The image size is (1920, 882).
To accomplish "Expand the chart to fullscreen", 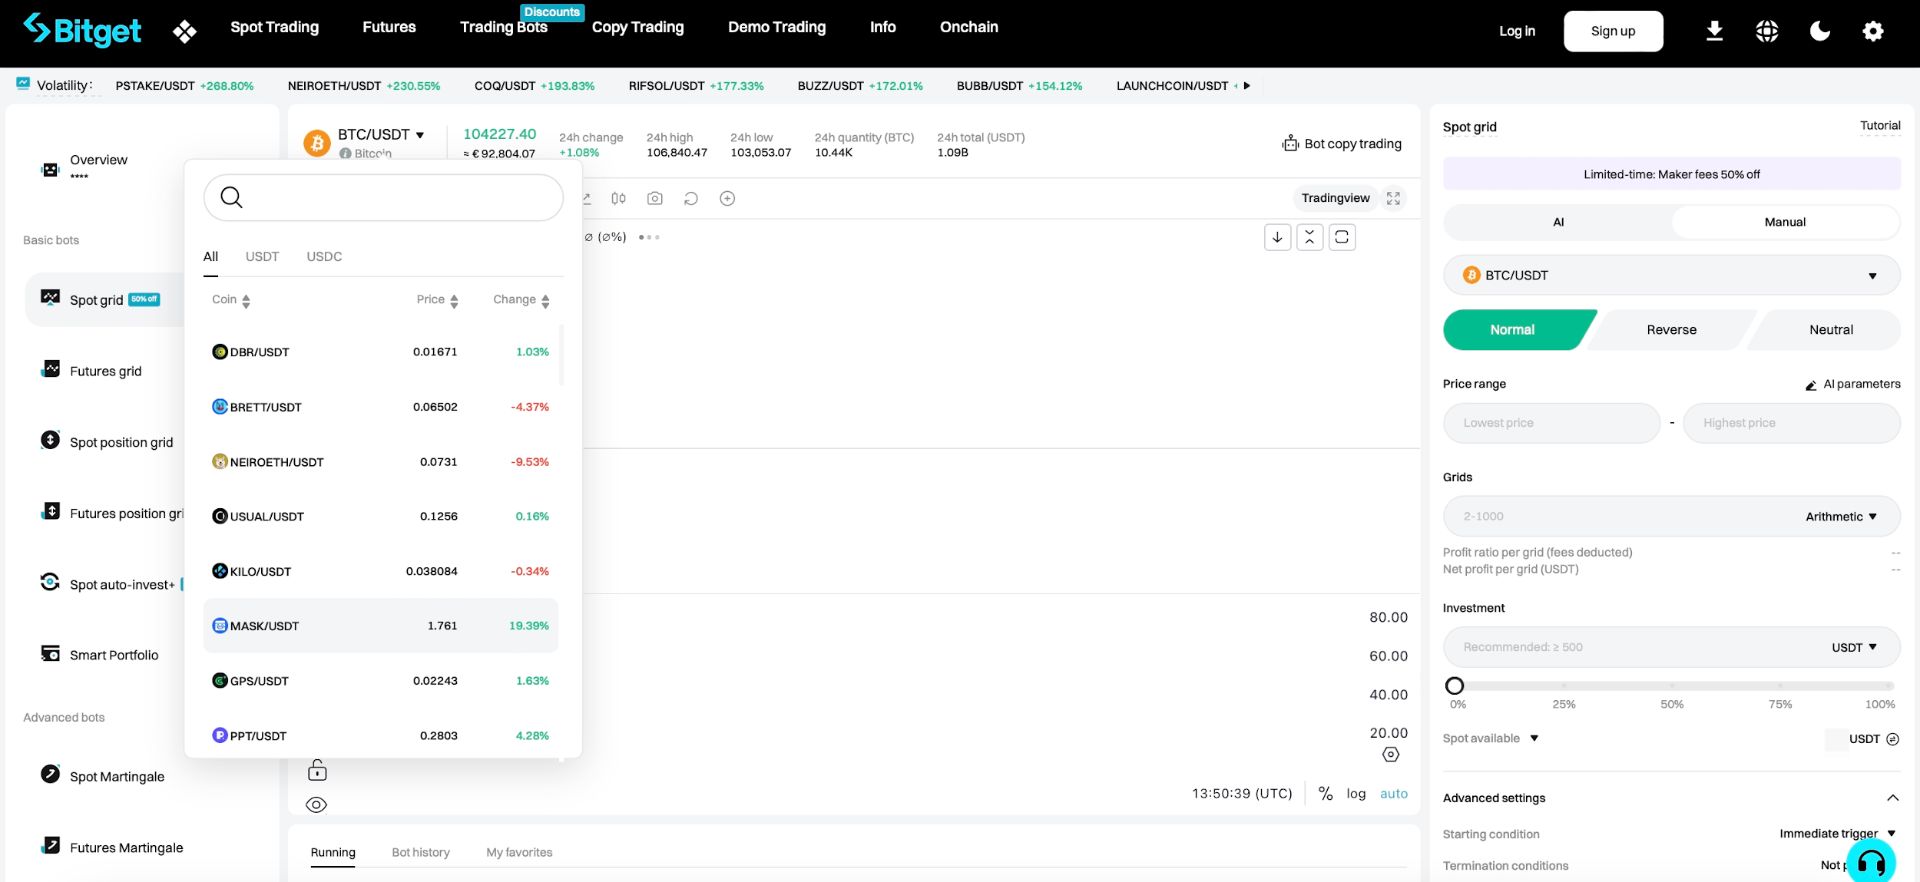I will 1393,198.
